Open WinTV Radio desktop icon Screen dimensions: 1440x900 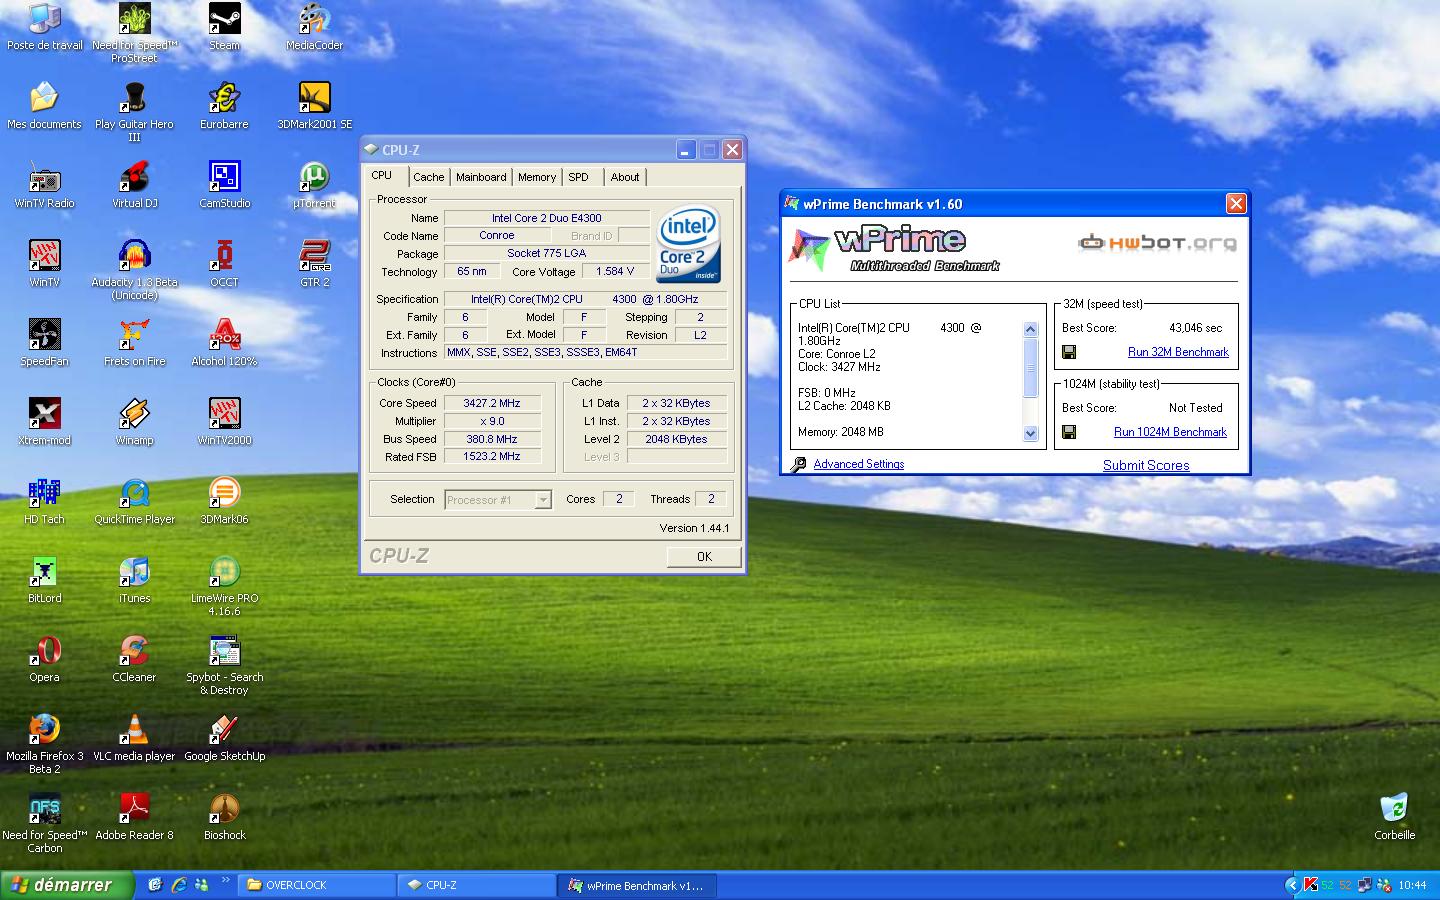point(44,185)
